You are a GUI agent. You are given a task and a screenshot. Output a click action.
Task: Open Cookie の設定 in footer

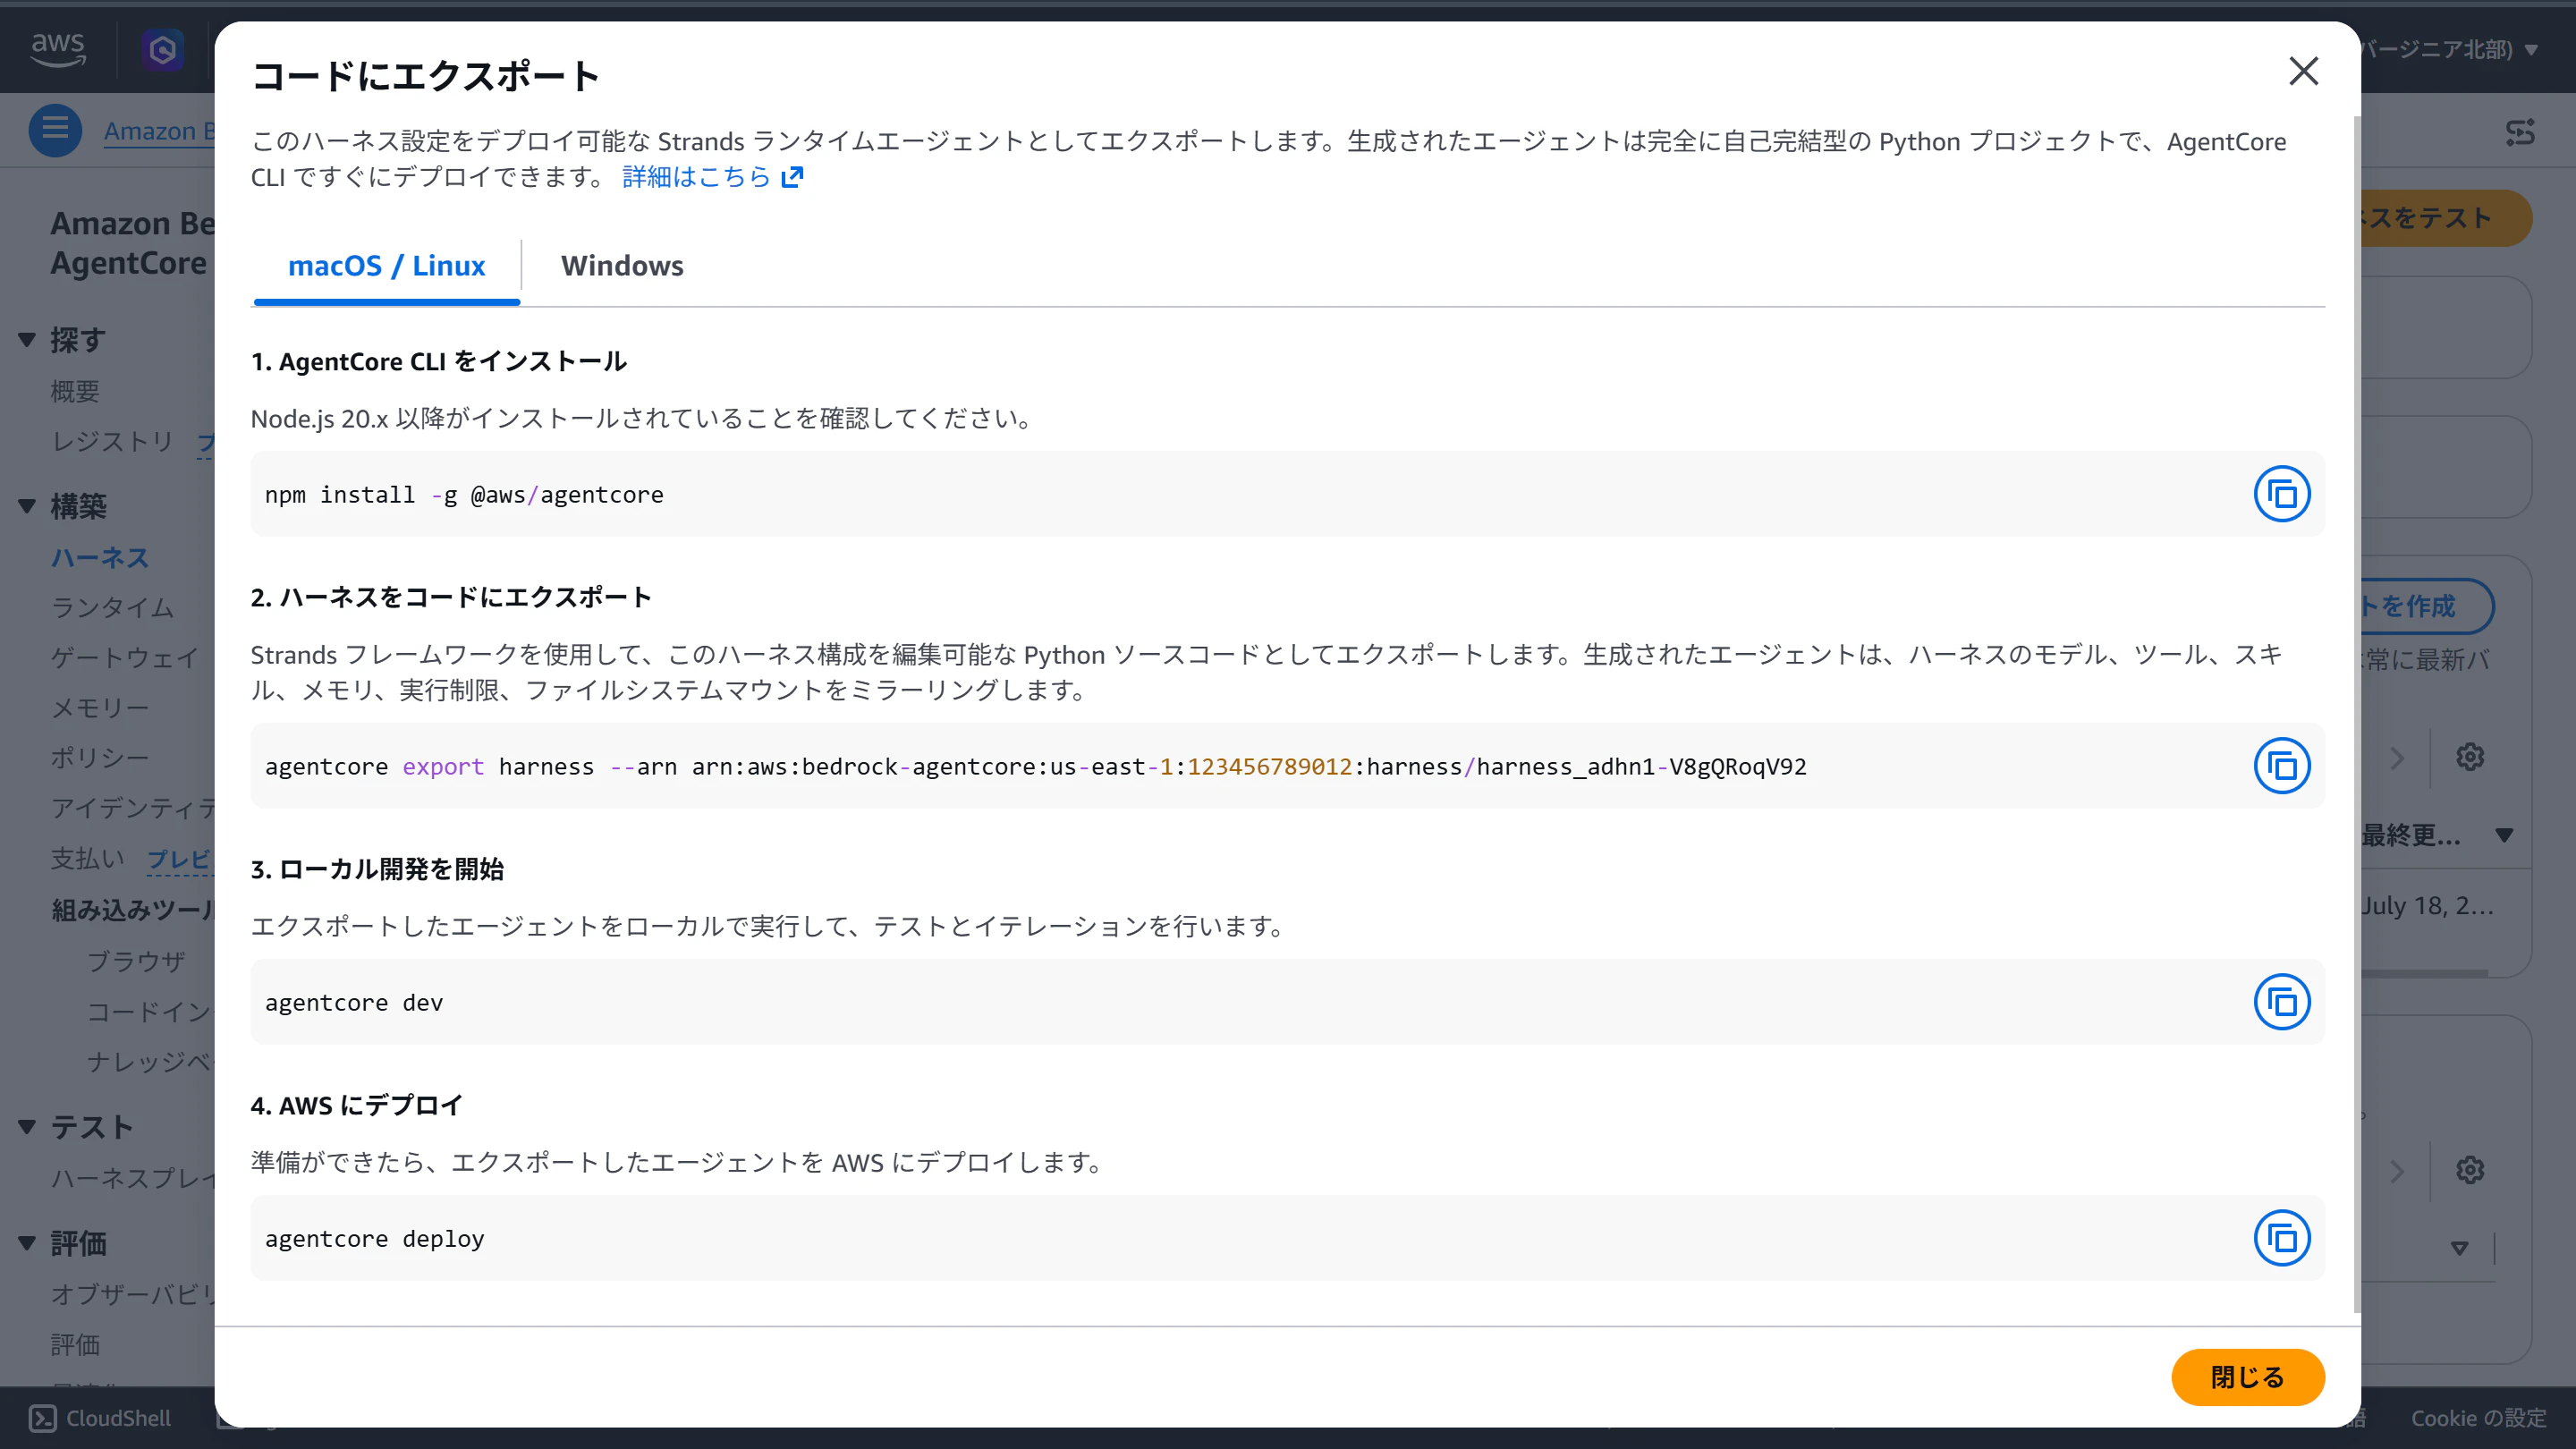pyautogui.click(x=2478, y=1418)
